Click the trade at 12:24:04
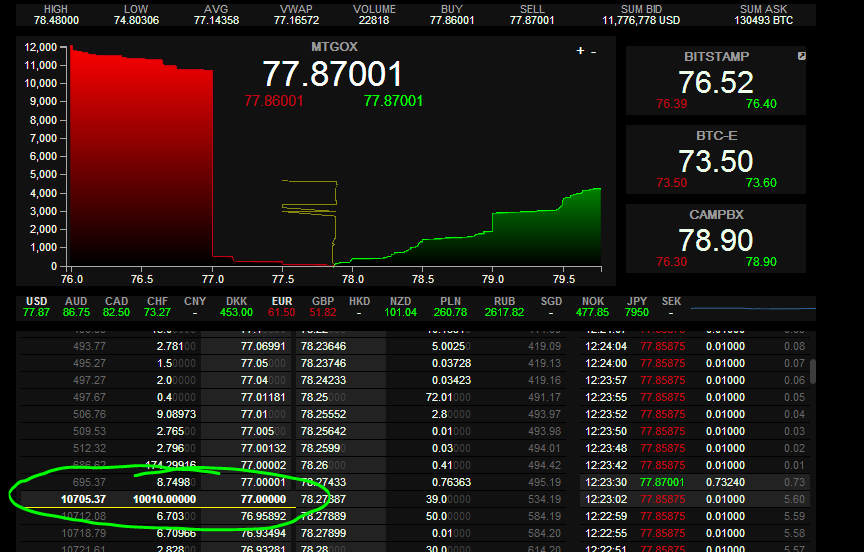This screenshot has width=864, height=552. tap(695, 347)
